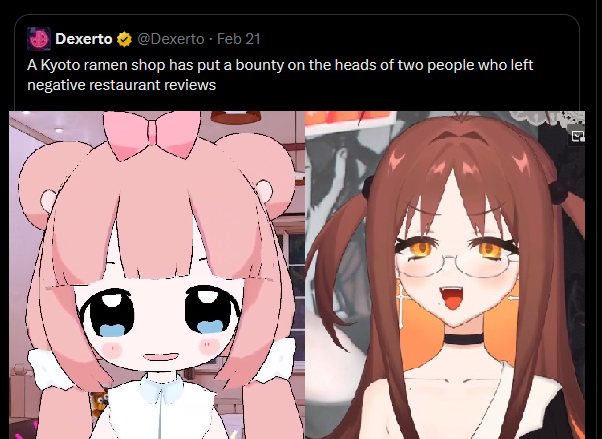Click the pink bow on left image
Viewport: 602px width, 439px height.
(x=152, y=134)
